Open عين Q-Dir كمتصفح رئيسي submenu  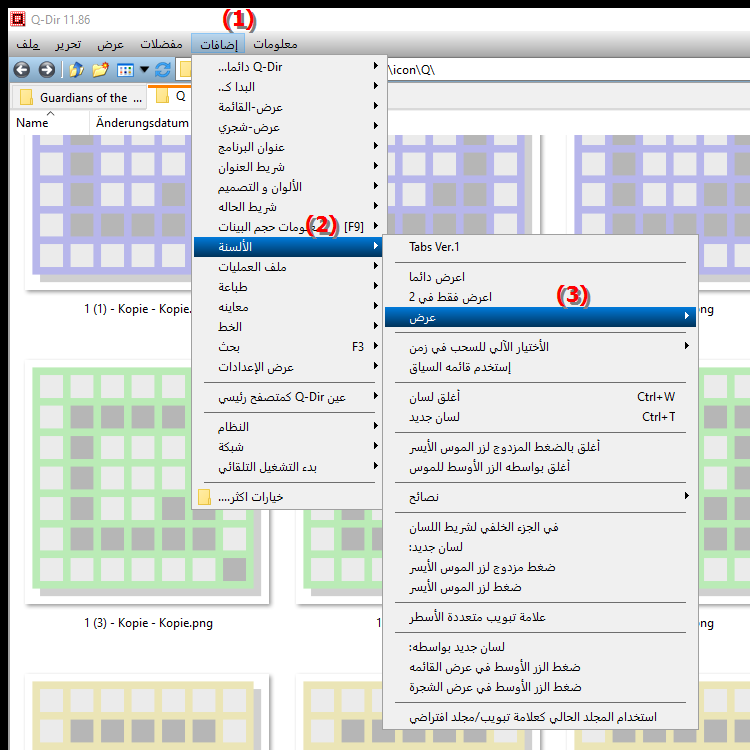[288, 397]
